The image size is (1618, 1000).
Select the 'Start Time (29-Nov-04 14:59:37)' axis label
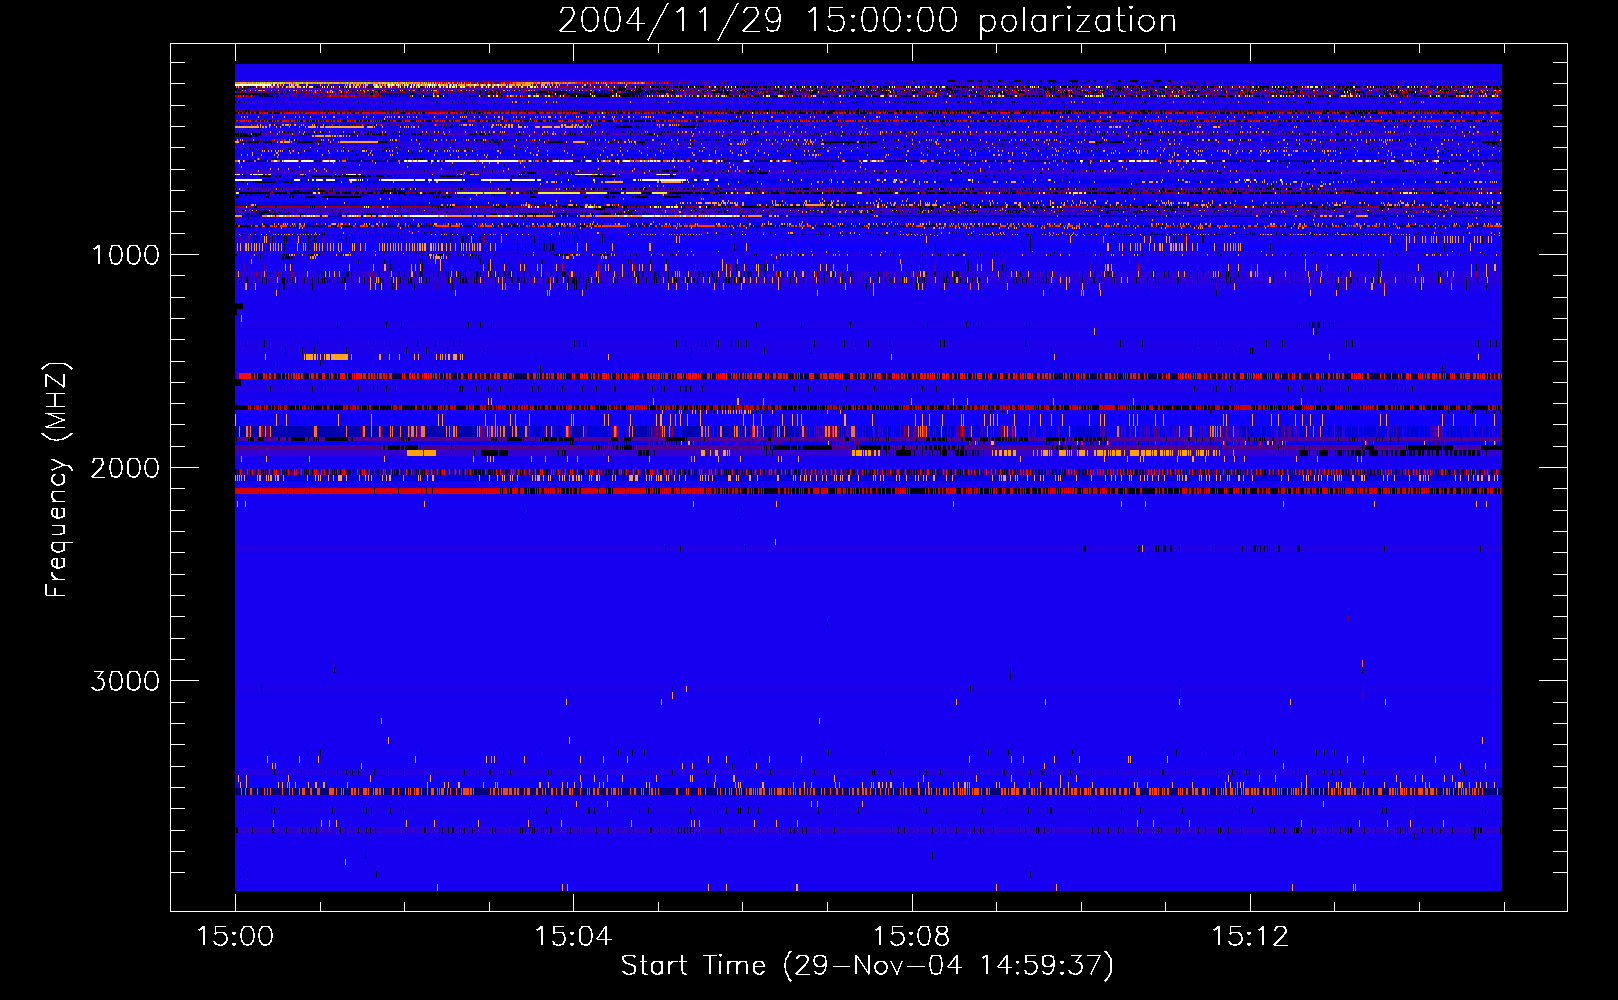pos(867,966)
